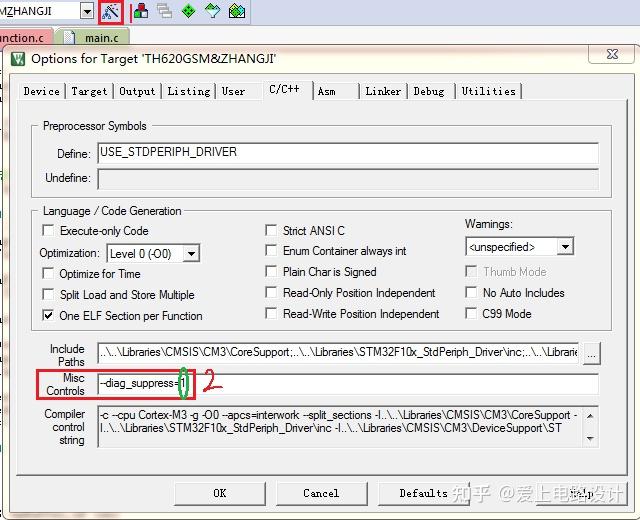Uncheck One ELF Section per Function
Screen dimensions: 640x520
(48, 315)
